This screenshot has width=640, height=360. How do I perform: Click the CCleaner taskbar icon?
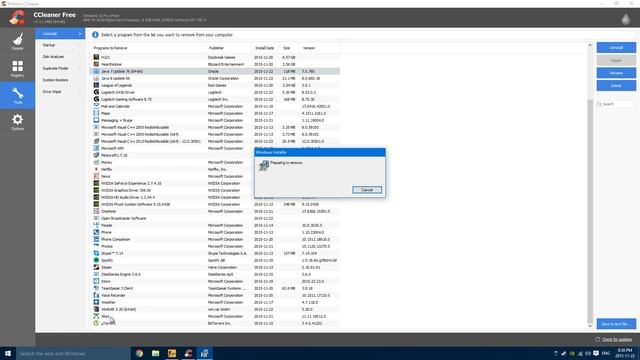click(x=188, y=353)
